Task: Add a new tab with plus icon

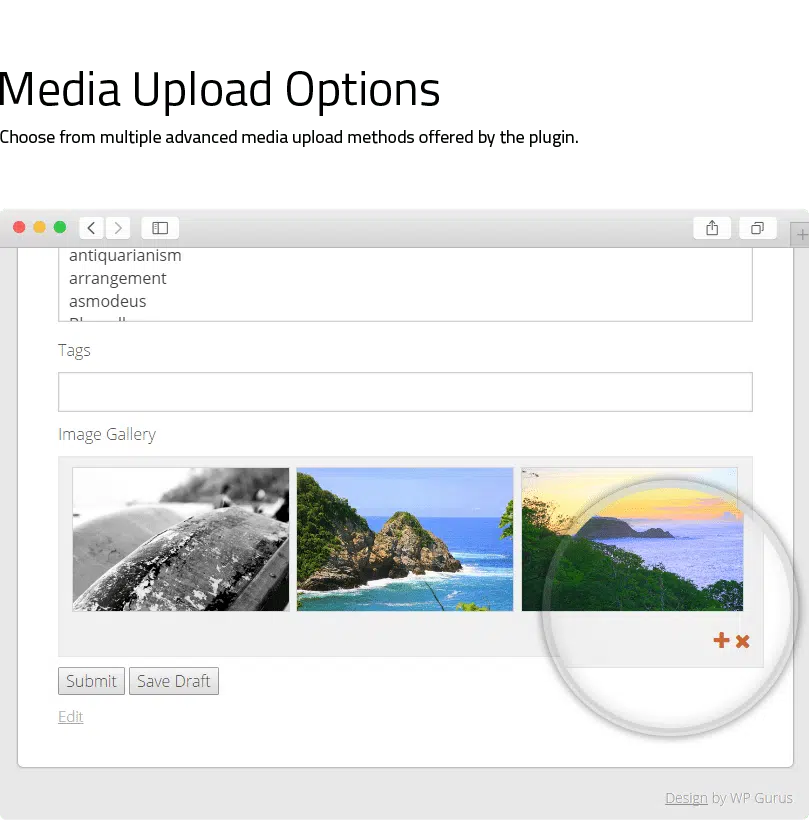Action: 801,235
